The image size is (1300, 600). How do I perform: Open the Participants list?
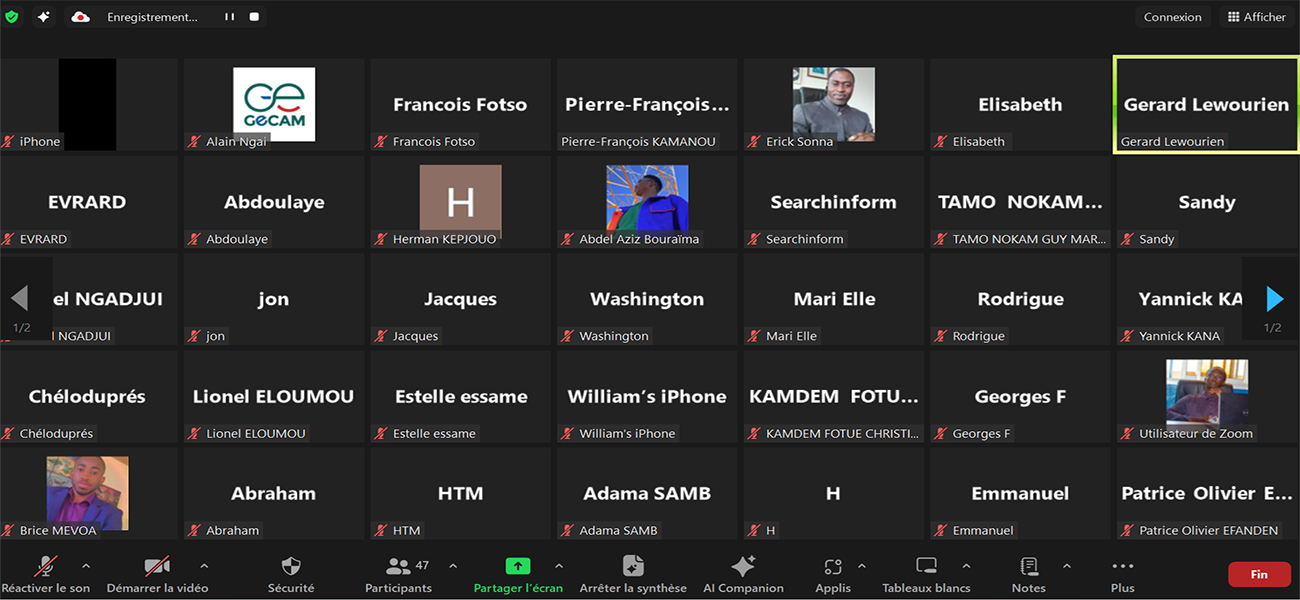point(398,573)
